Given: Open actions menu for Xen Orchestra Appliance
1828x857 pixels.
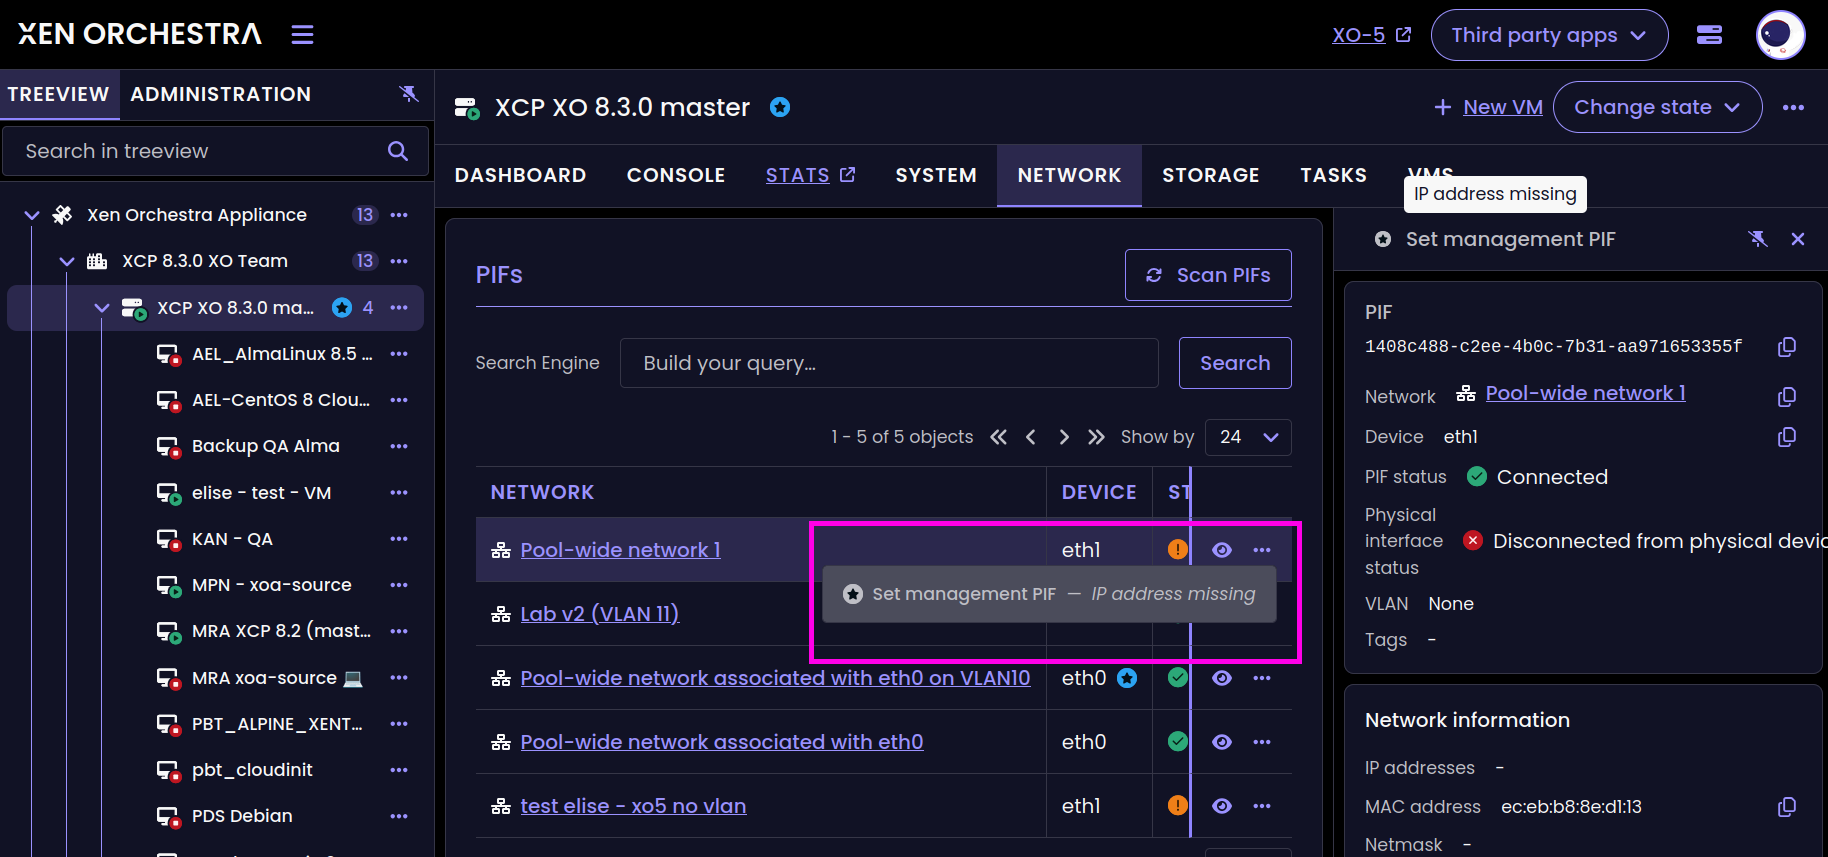Looking at the screenshot, I should [399, 215].
